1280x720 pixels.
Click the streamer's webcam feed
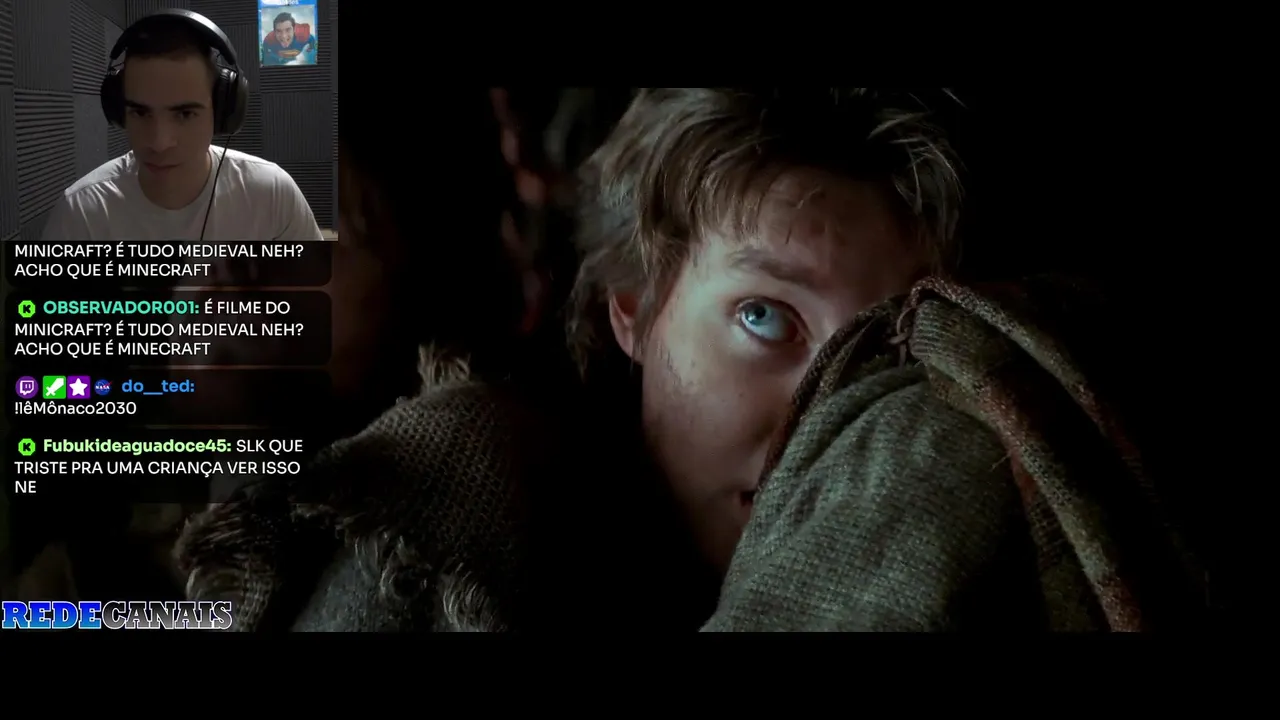169,120
